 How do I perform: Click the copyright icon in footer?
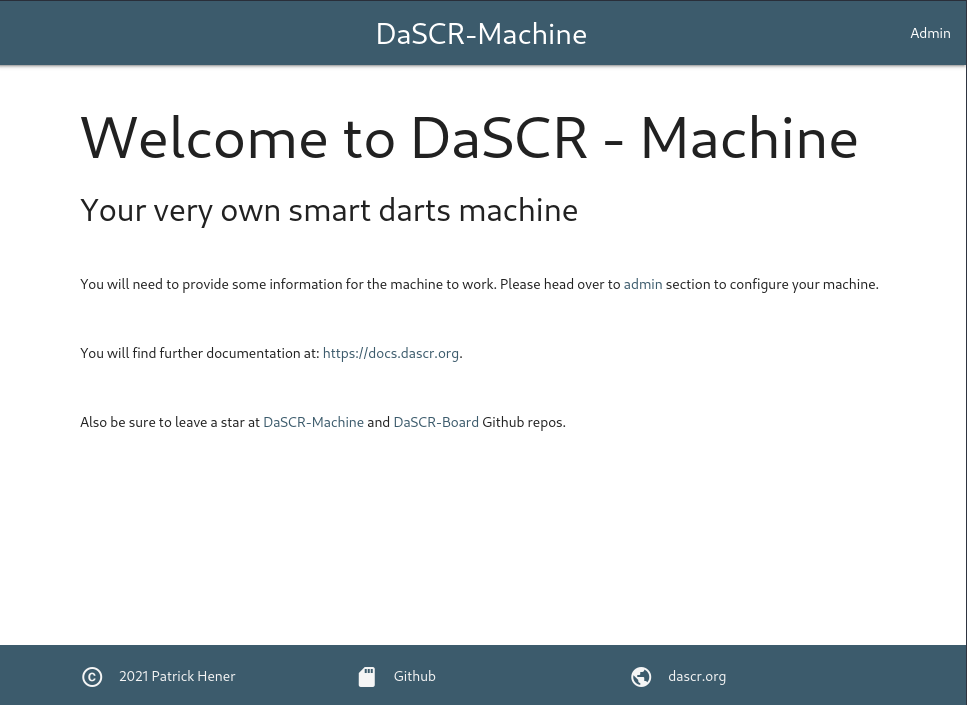click(92, 677)
